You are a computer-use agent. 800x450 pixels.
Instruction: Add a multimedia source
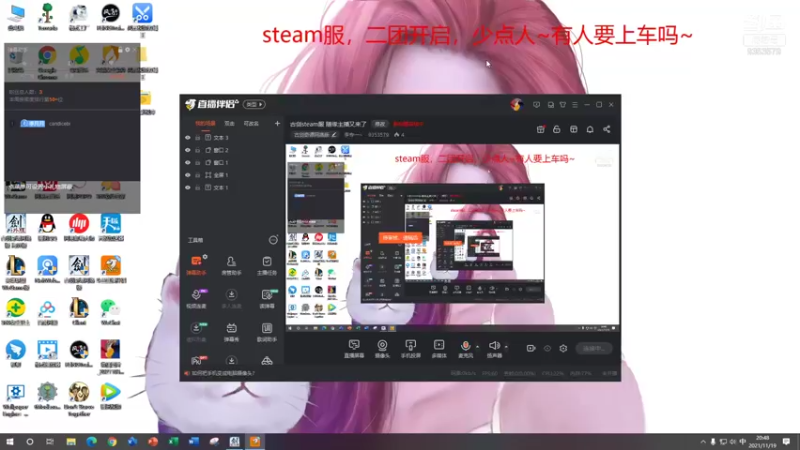[439, 349]
